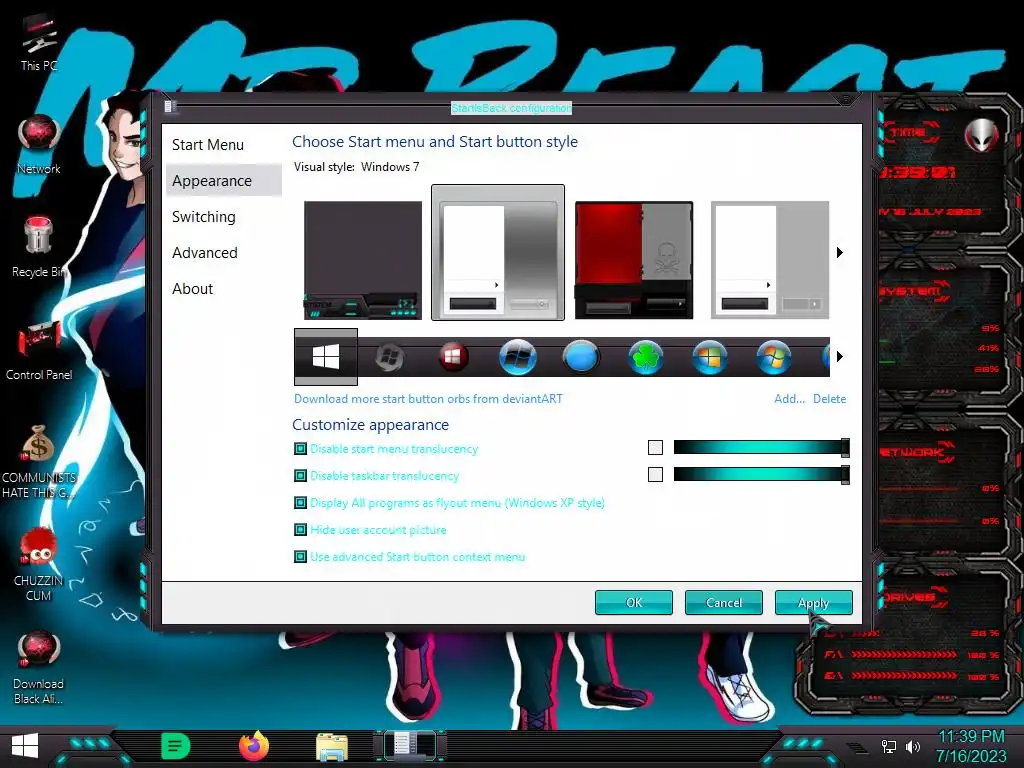Select the plain white-gray visual style thumbnail
The image size is (1024, 768).
769,260
